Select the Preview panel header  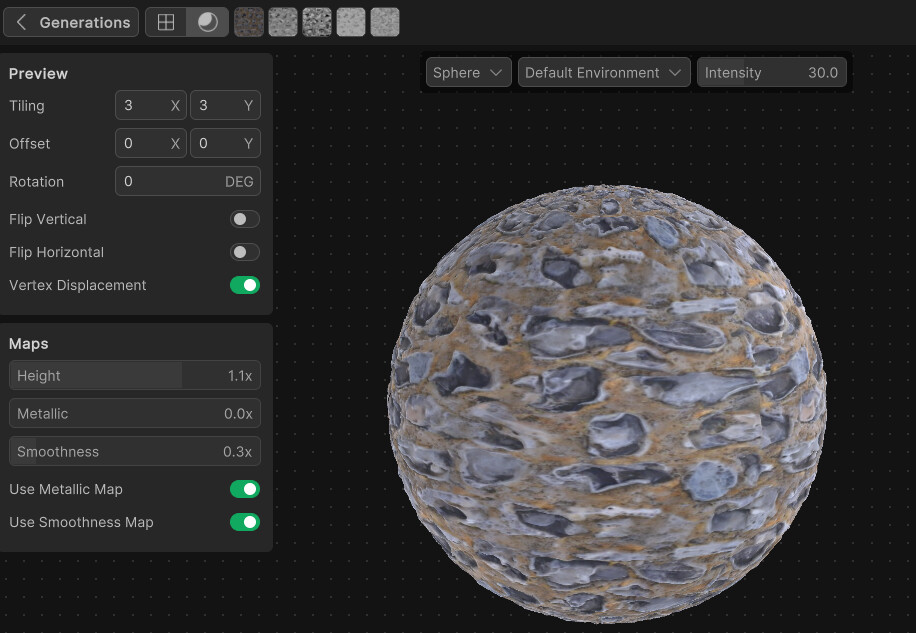[x=38, y=73]
